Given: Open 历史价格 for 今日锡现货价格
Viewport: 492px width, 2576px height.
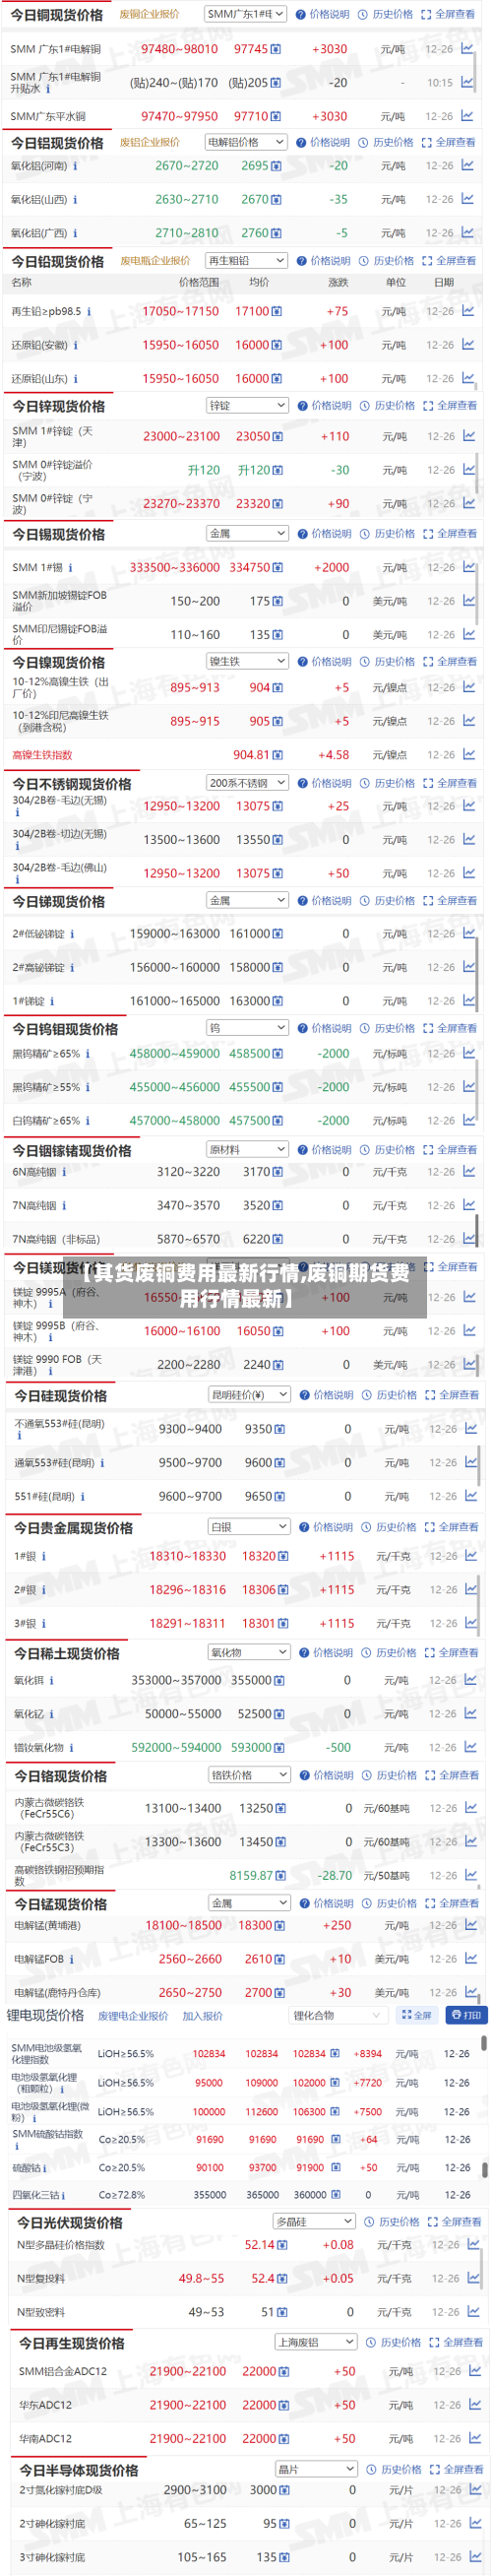Looking at the screenshot, I should (388, 534).
